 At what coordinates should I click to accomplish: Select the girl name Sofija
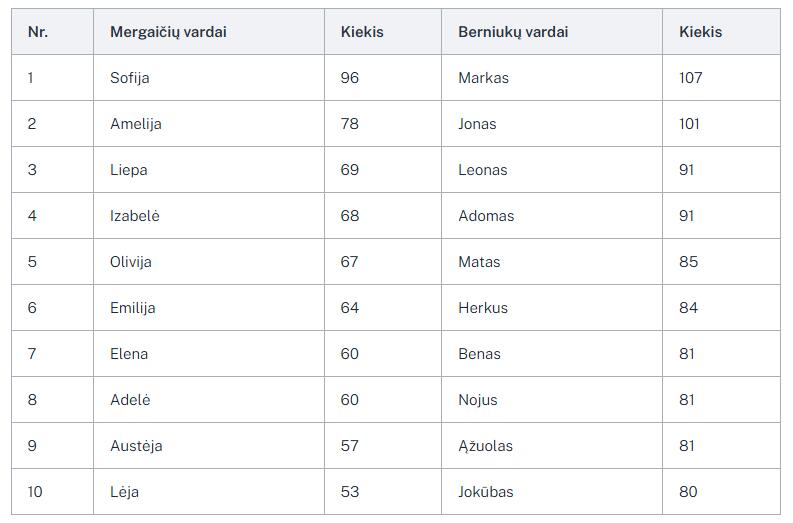(x=129, y=78)
